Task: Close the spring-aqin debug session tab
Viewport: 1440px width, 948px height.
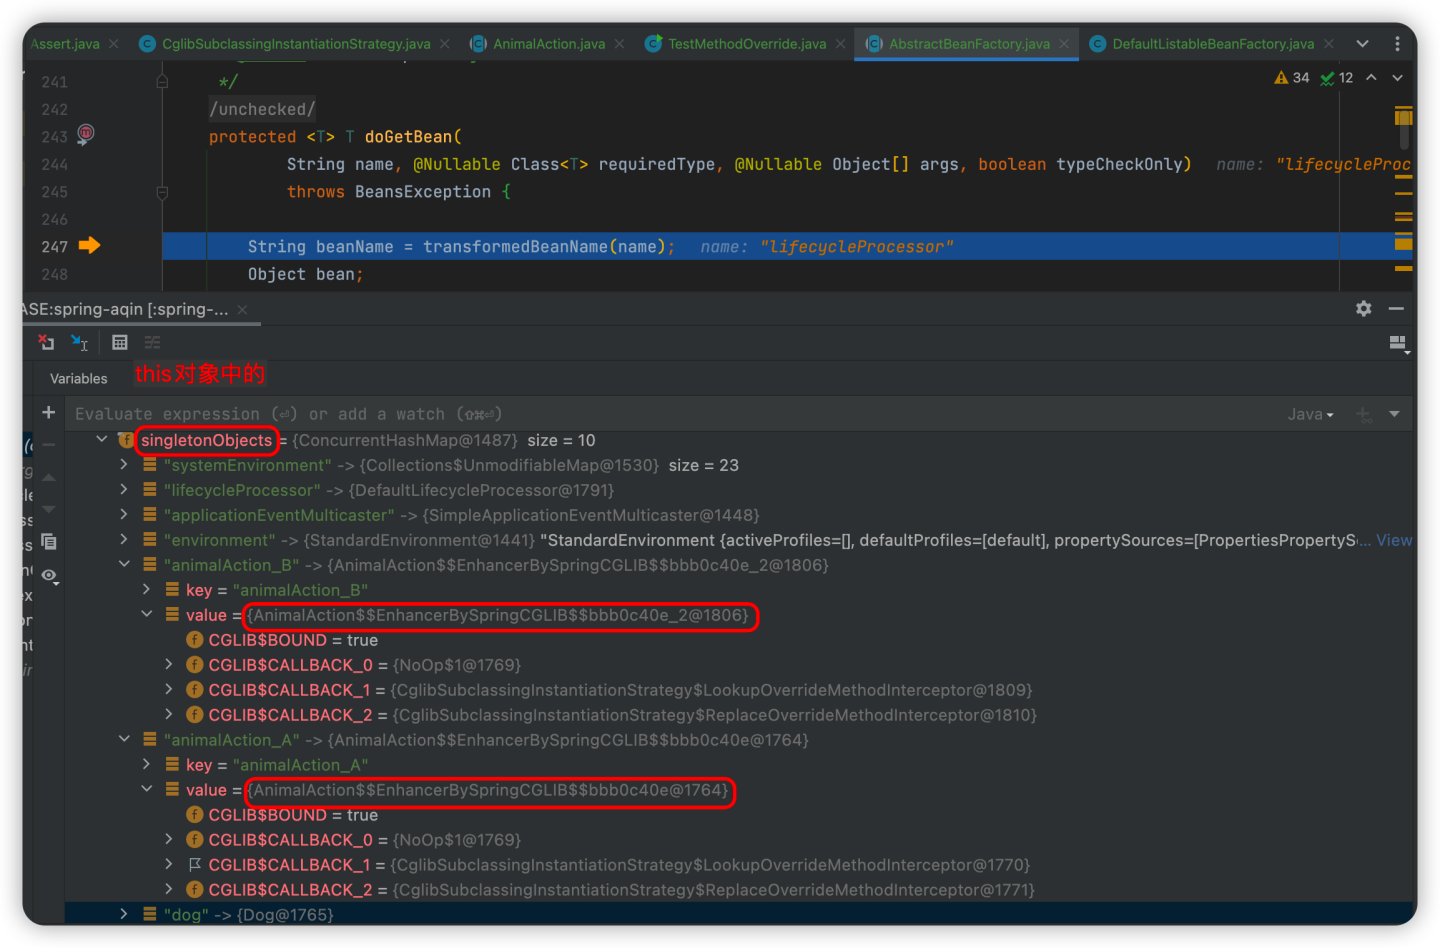Action: pyautogui.click(x=242, y=310)
